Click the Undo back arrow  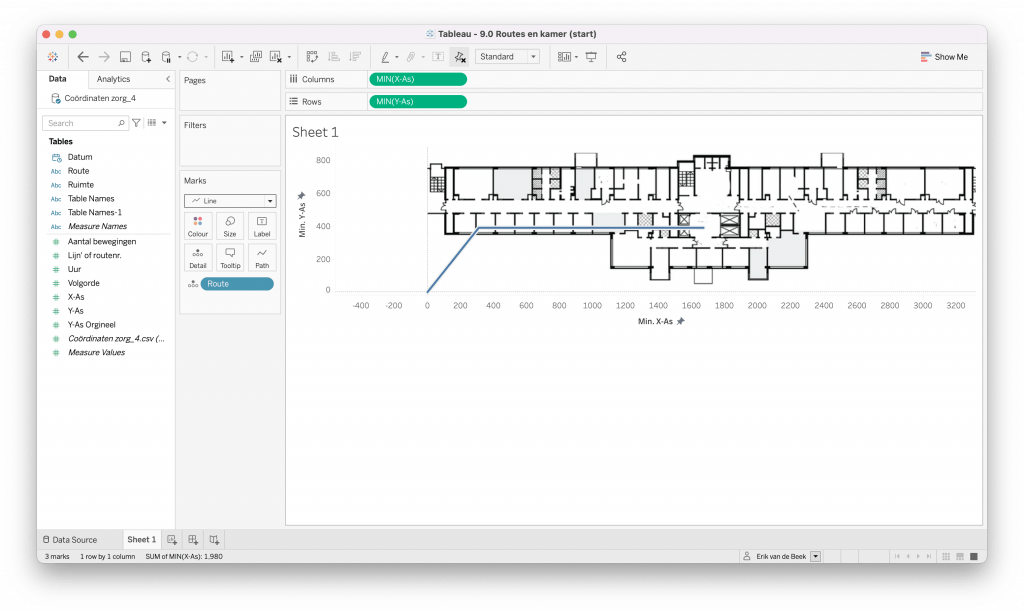point(83,57)
